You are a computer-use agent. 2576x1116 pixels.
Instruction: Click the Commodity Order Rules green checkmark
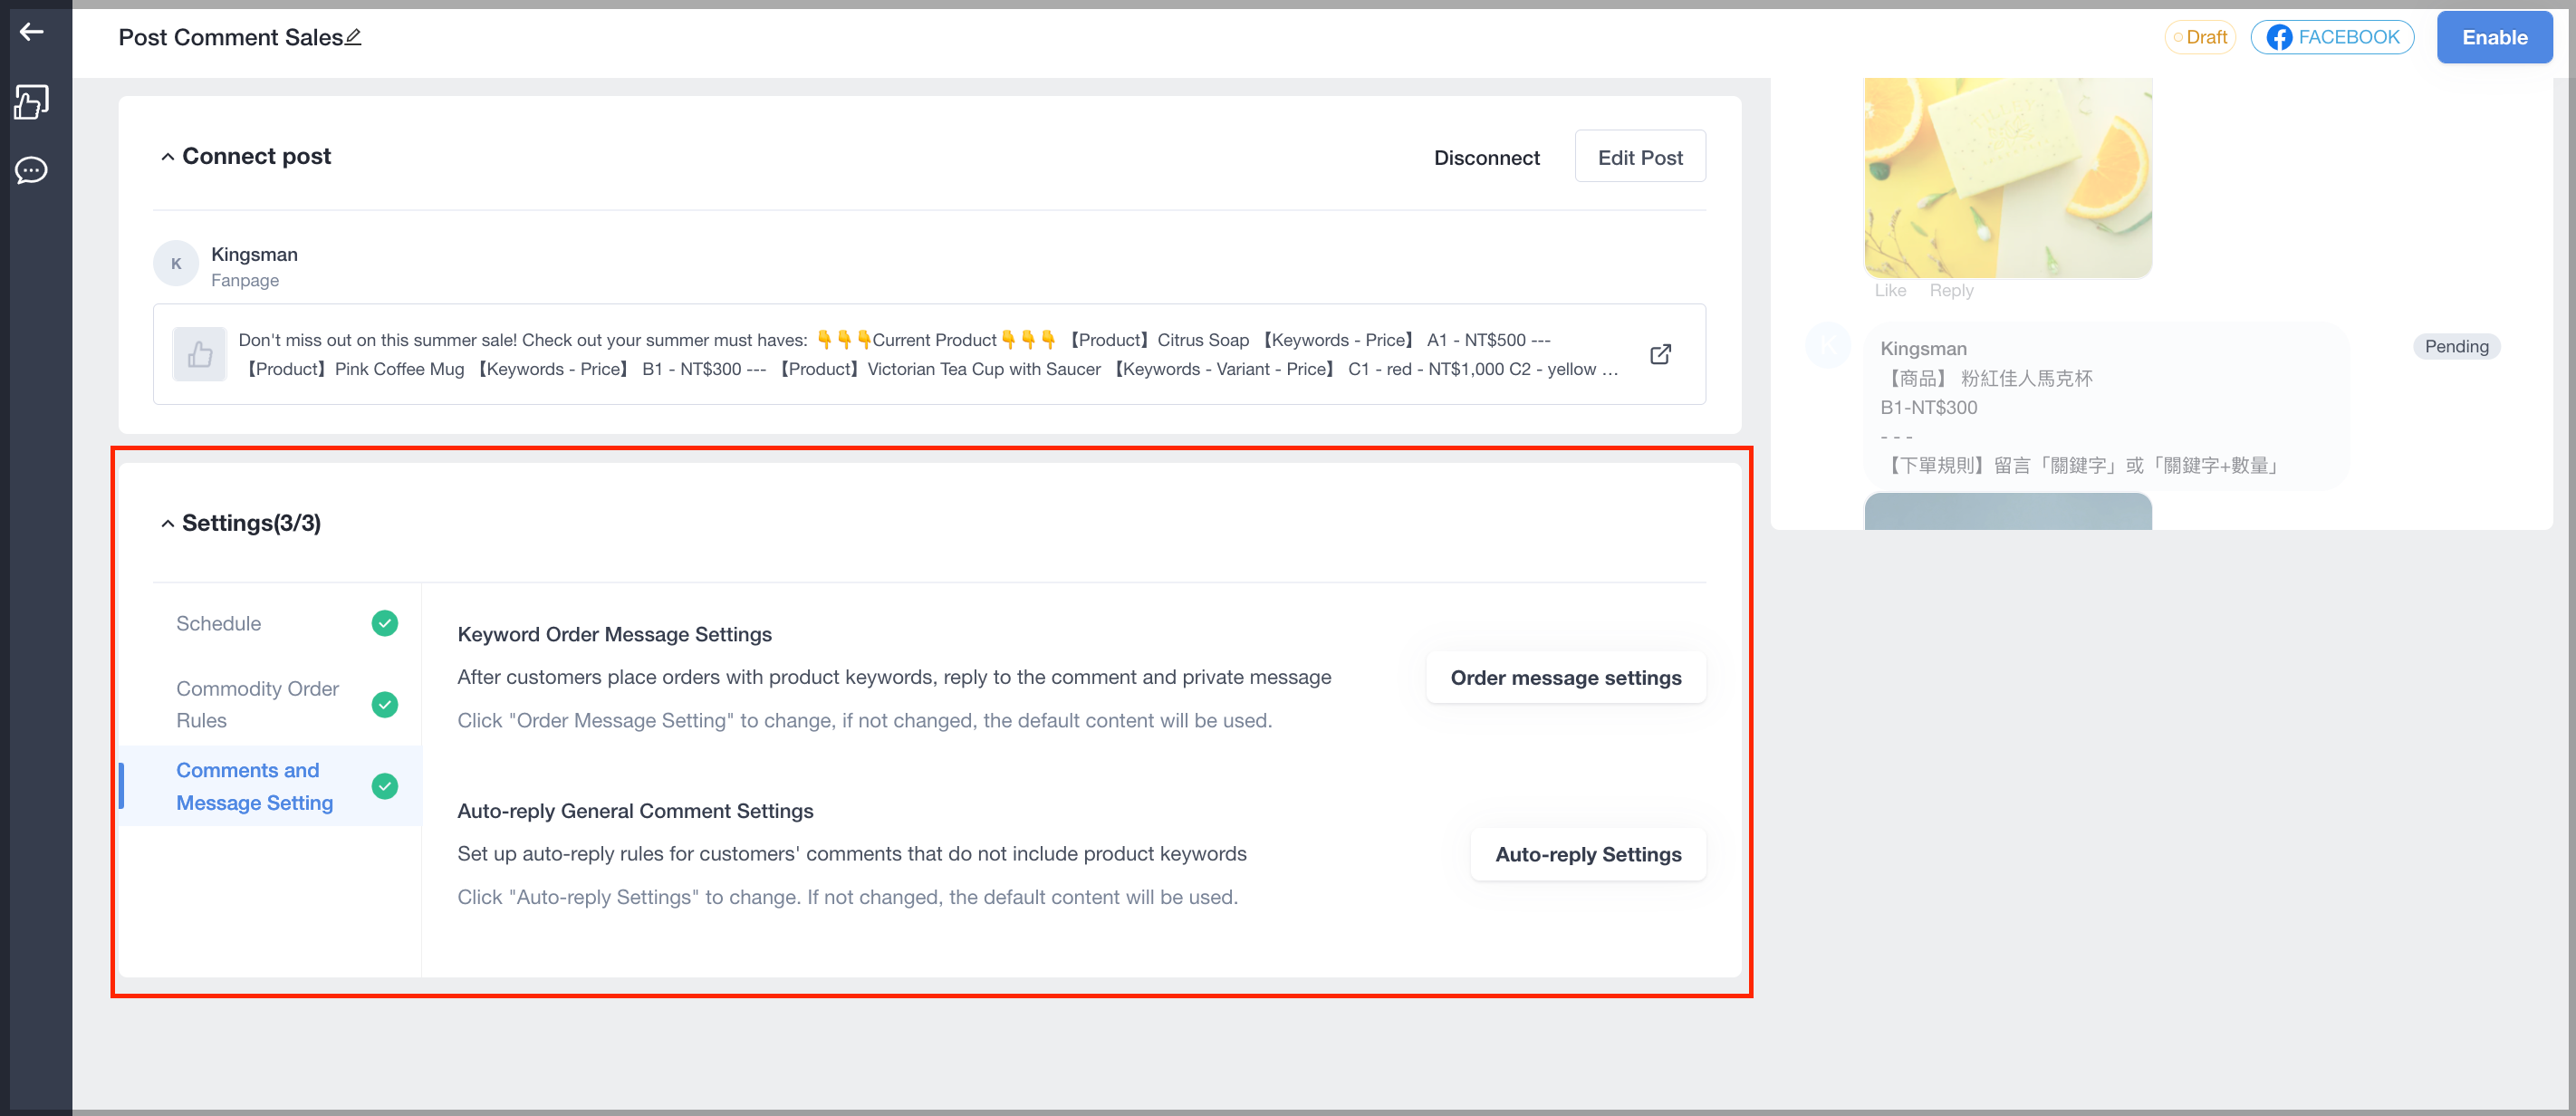[385, 704]
